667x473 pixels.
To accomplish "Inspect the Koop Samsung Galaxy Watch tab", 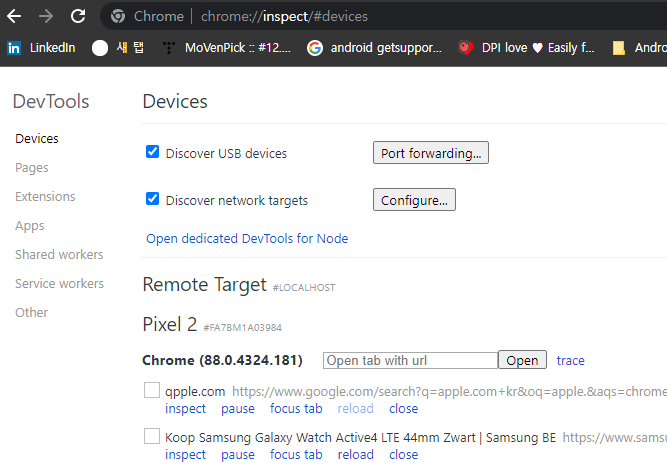I will point(185,455).
